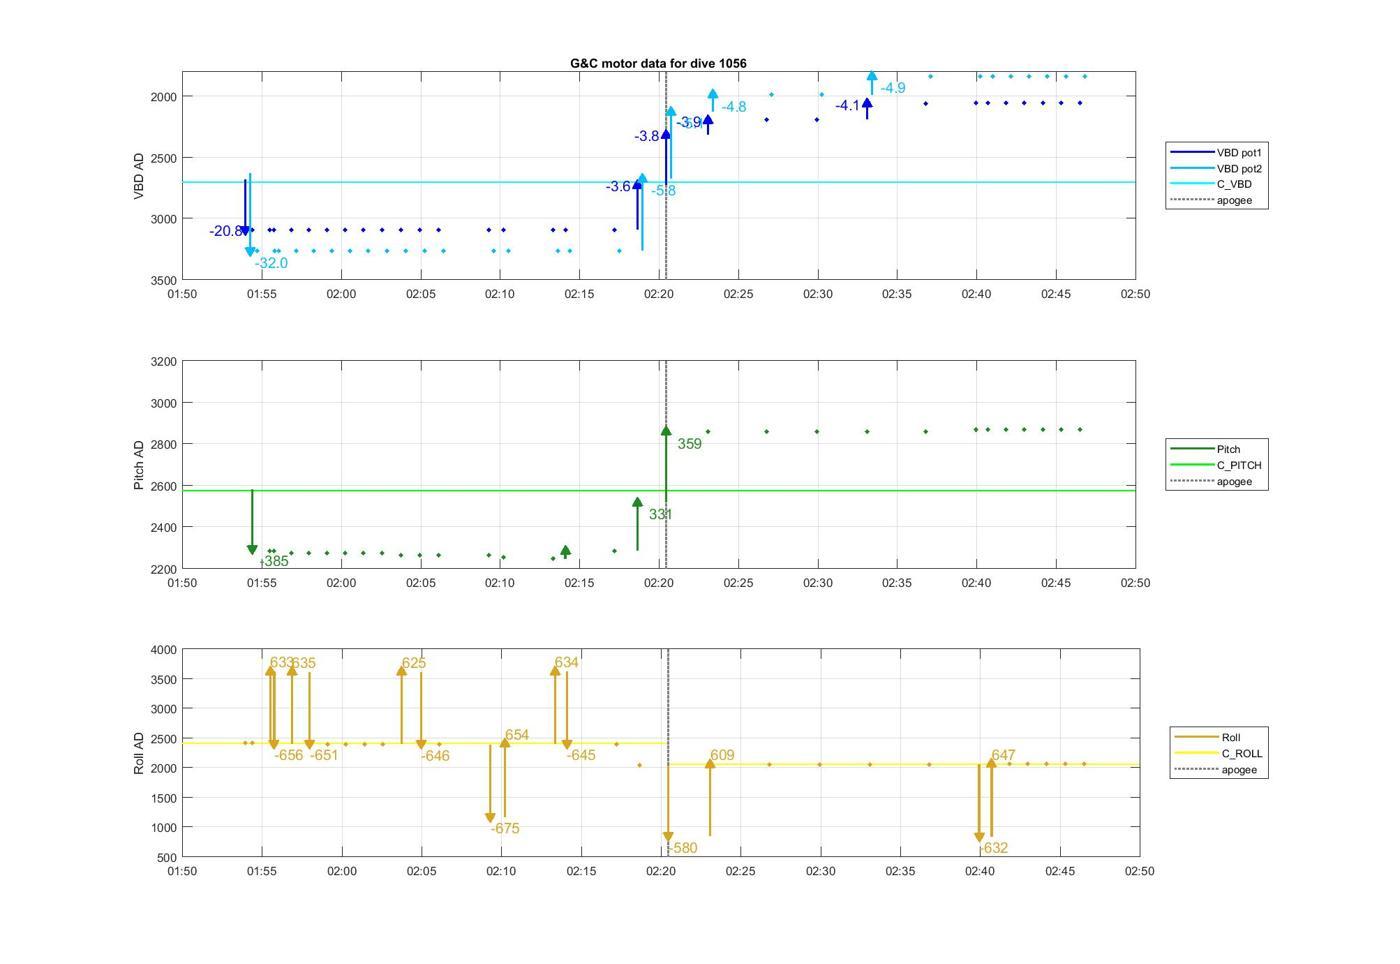The width and height of the screenshot is (1400, 964).
Task: Click the '3500' tick on the VBD axis
Action: click(x=163, y=280)
